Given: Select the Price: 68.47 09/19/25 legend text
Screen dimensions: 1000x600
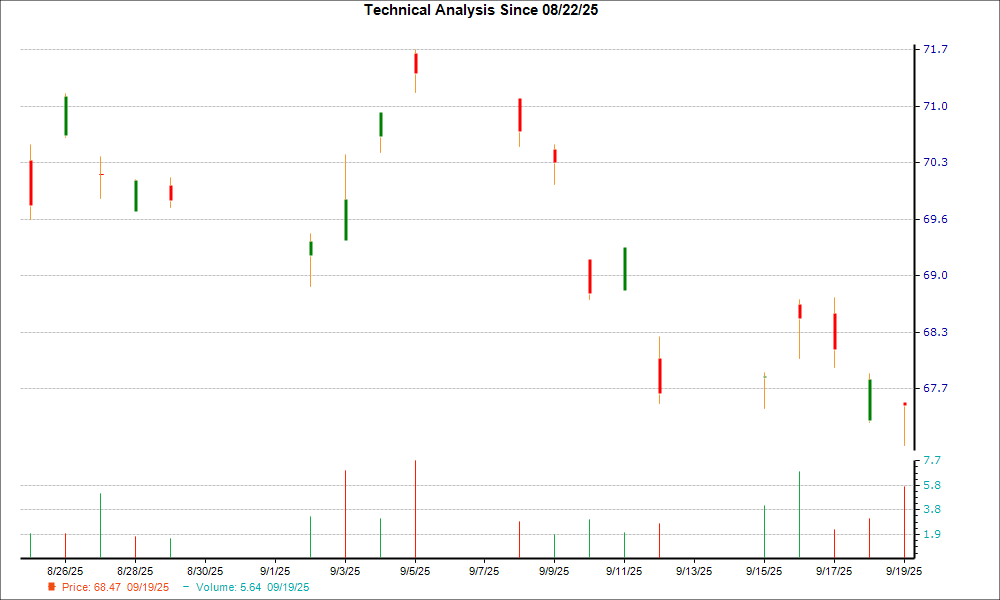Looking at the screenshot, I should click(x=115, y=587).
